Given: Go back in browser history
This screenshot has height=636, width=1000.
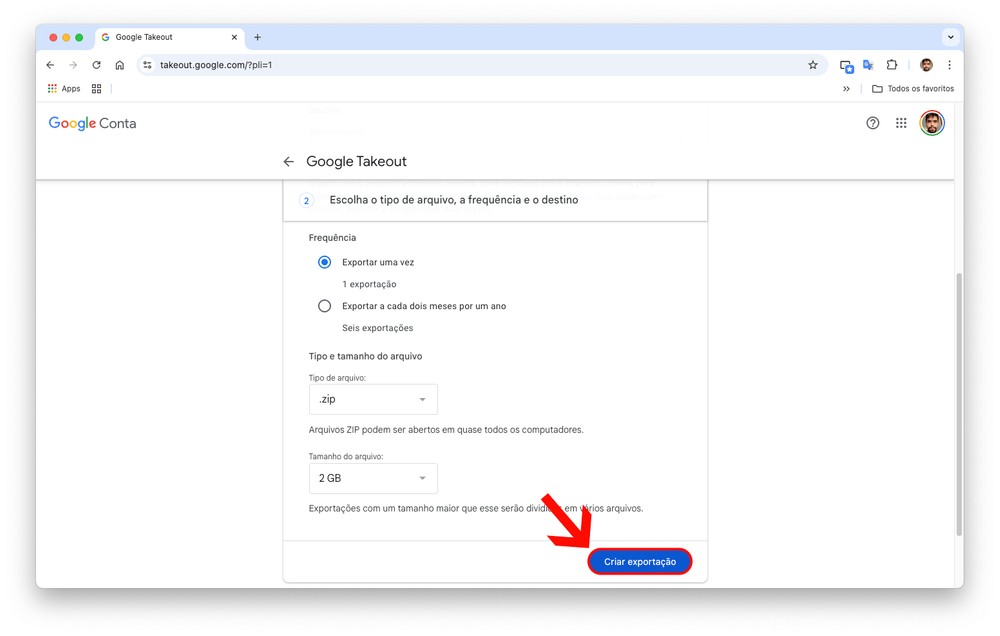Looking at the screenshot, I should click(50, 65).
